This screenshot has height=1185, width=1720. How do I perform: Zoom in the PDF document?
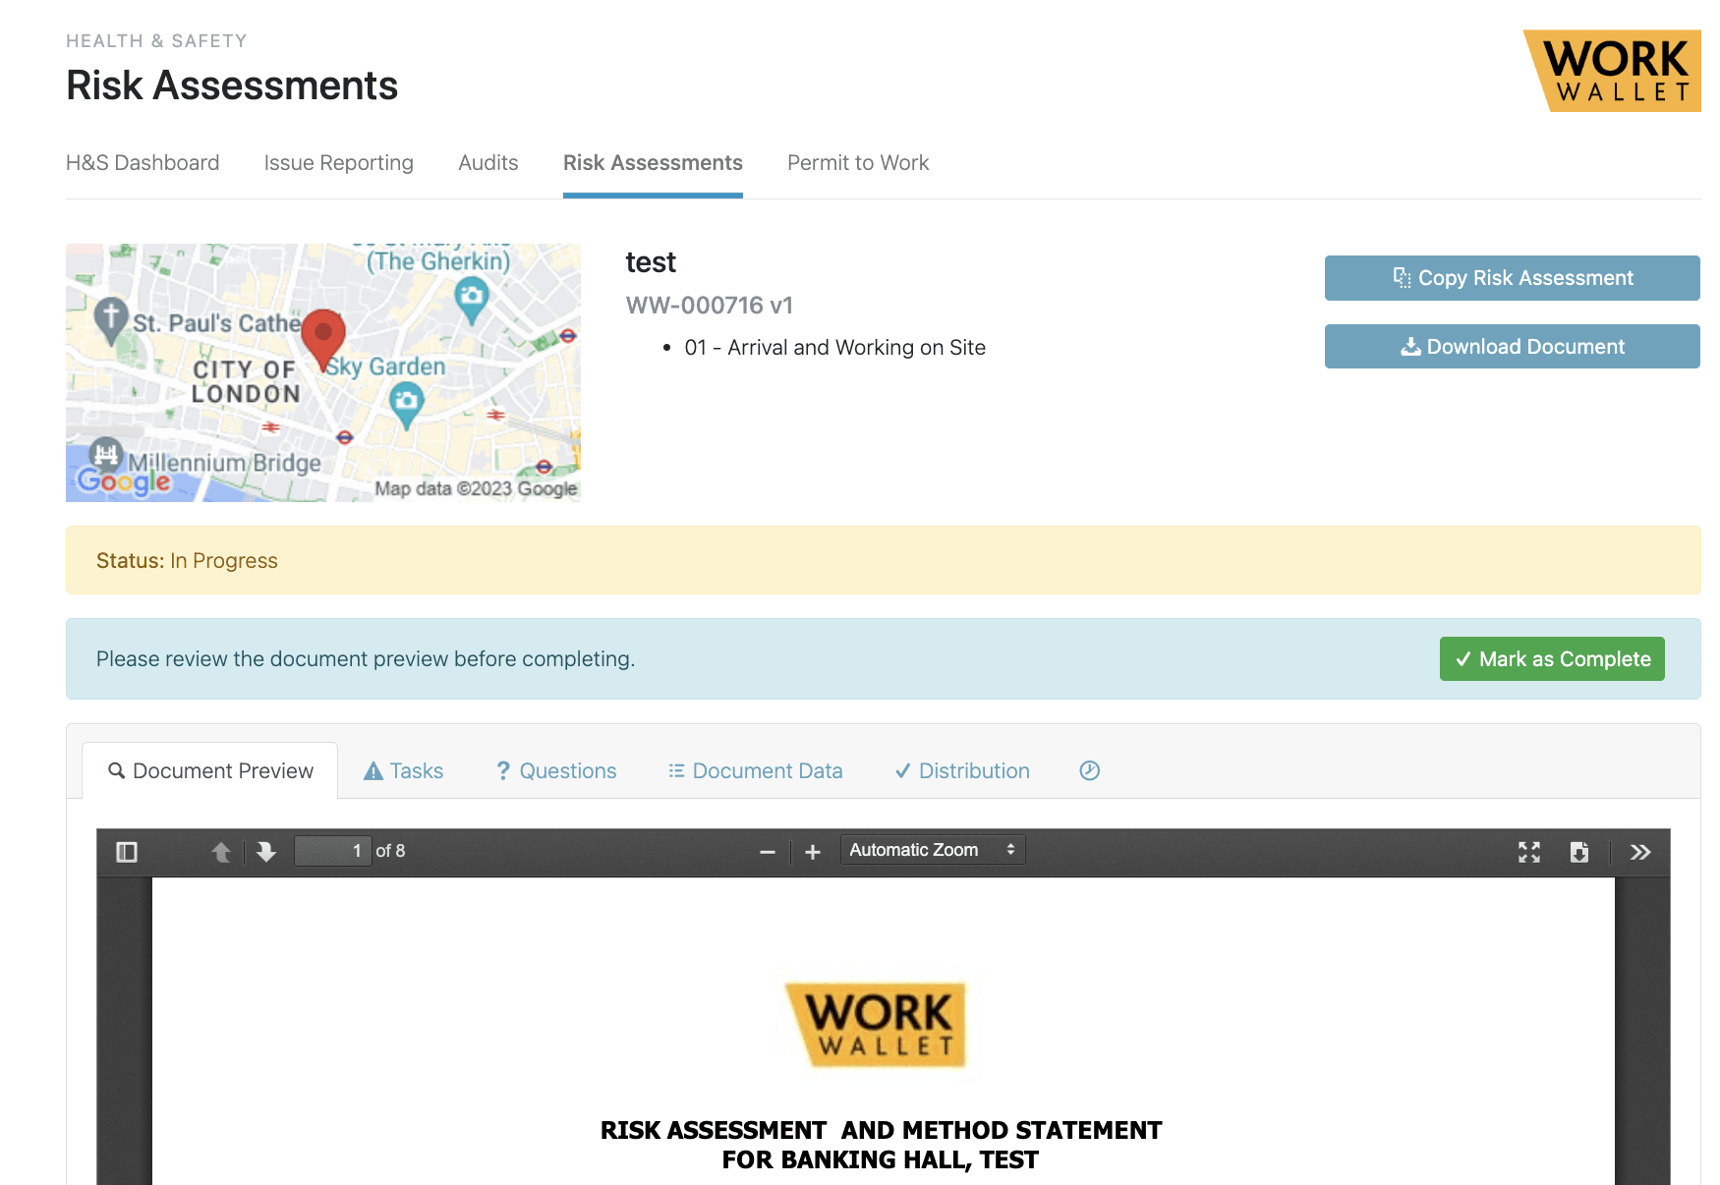813,852
